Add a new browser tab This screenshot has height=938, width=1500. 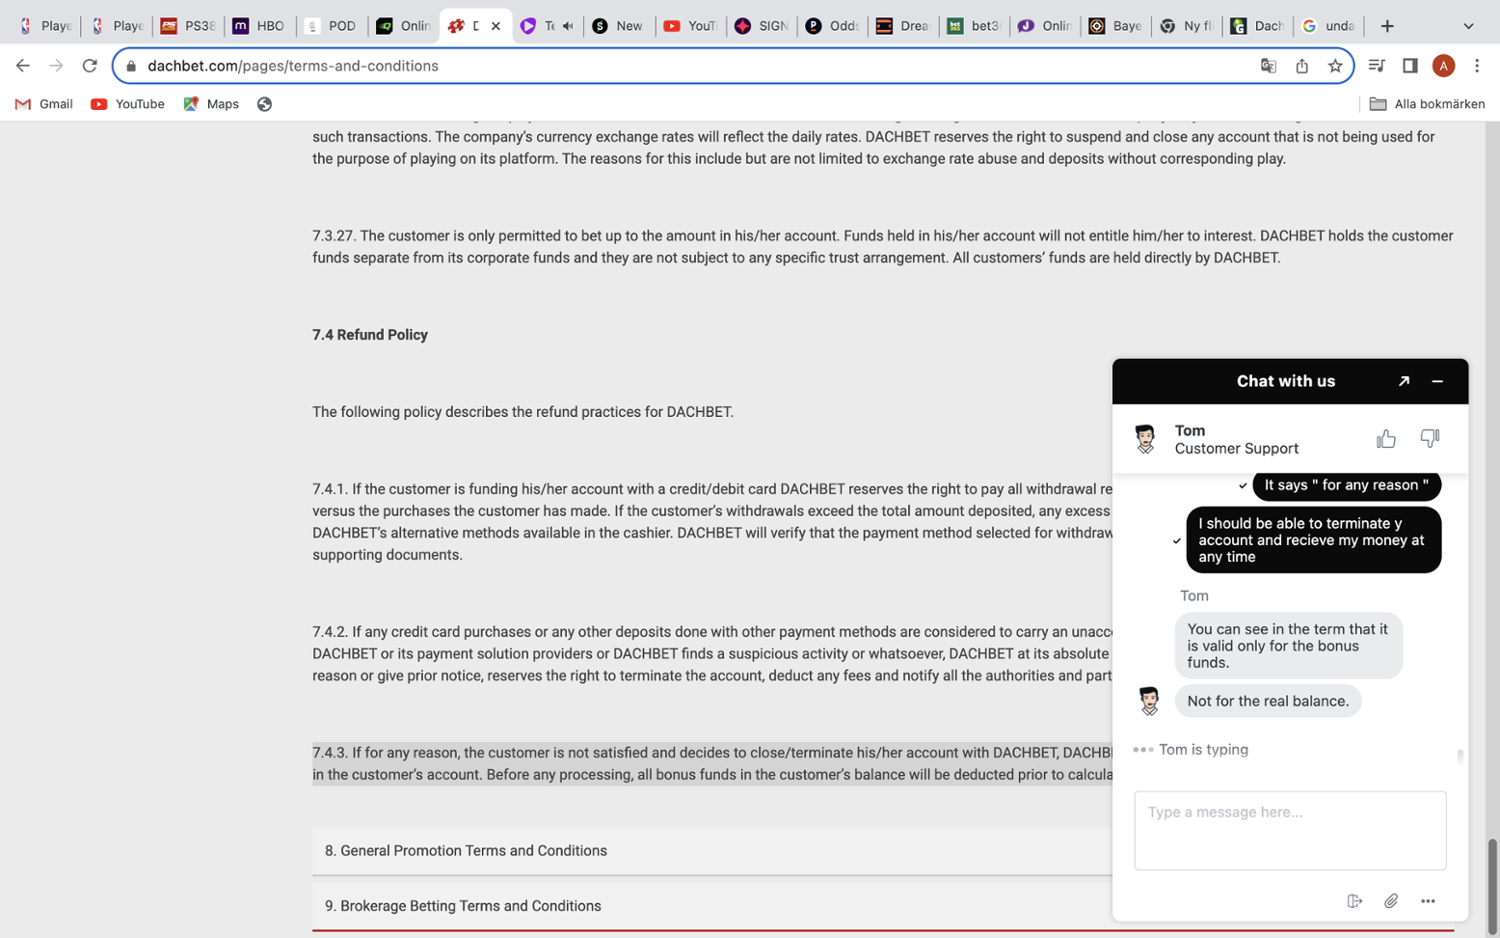[x=1387, y=26]
